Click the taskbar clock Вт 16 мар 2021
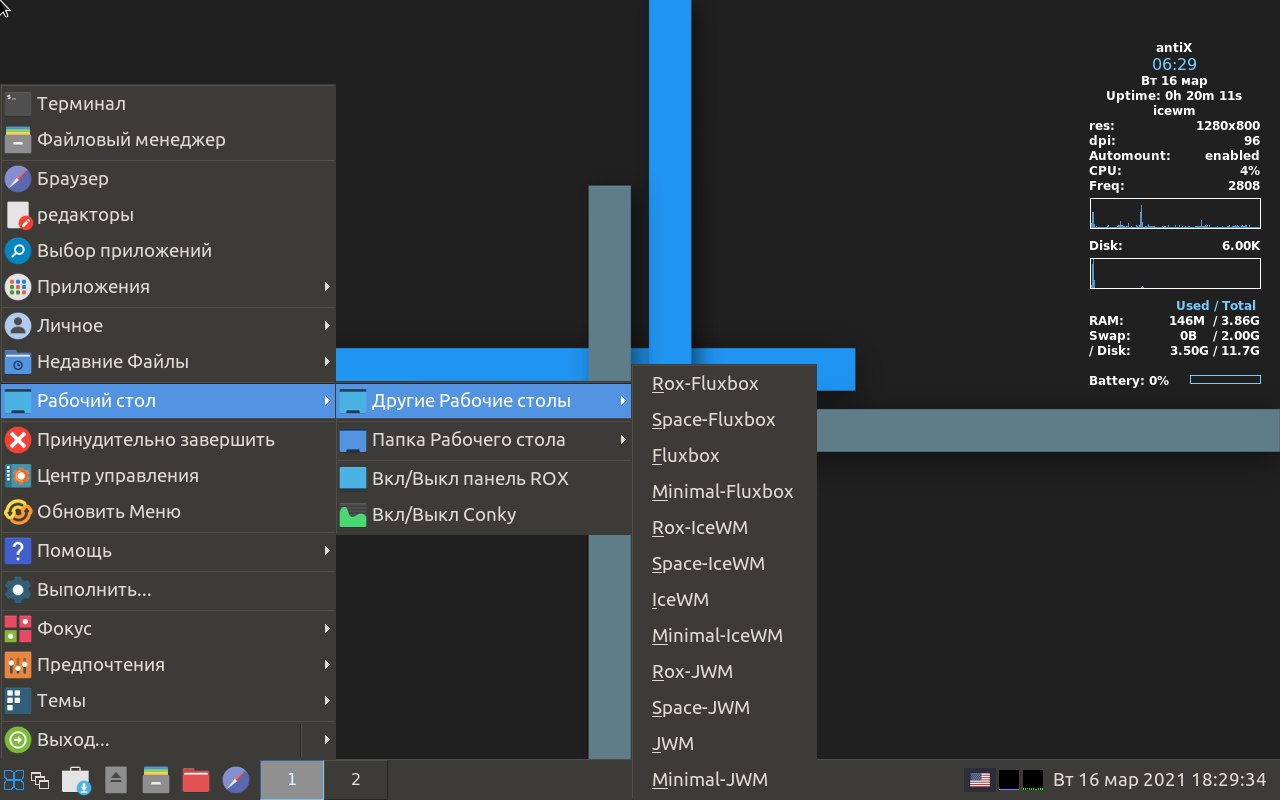The image size is (1280, 800). 1160,780
